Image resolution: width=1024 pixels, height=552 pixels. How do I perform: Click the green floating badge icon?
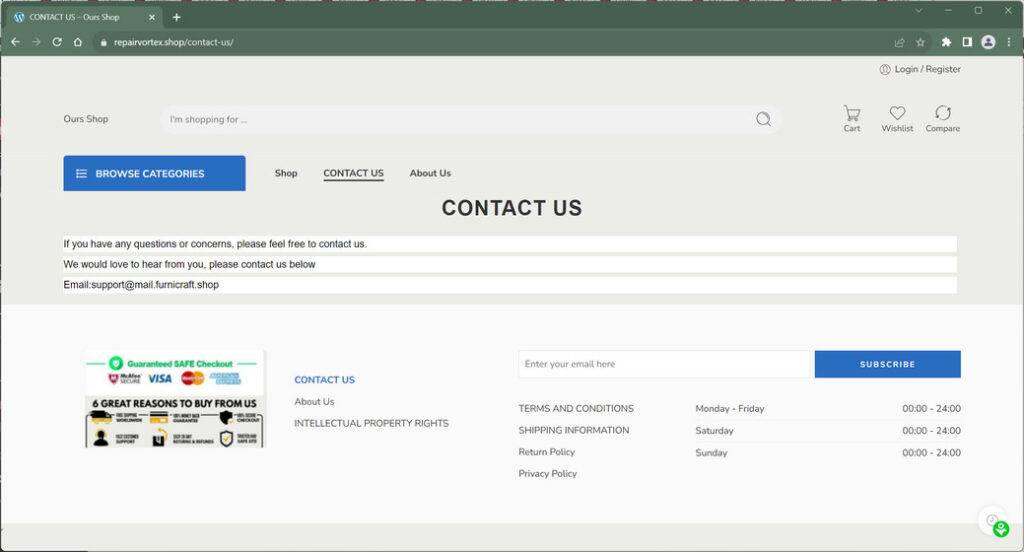pos(1000,528)
